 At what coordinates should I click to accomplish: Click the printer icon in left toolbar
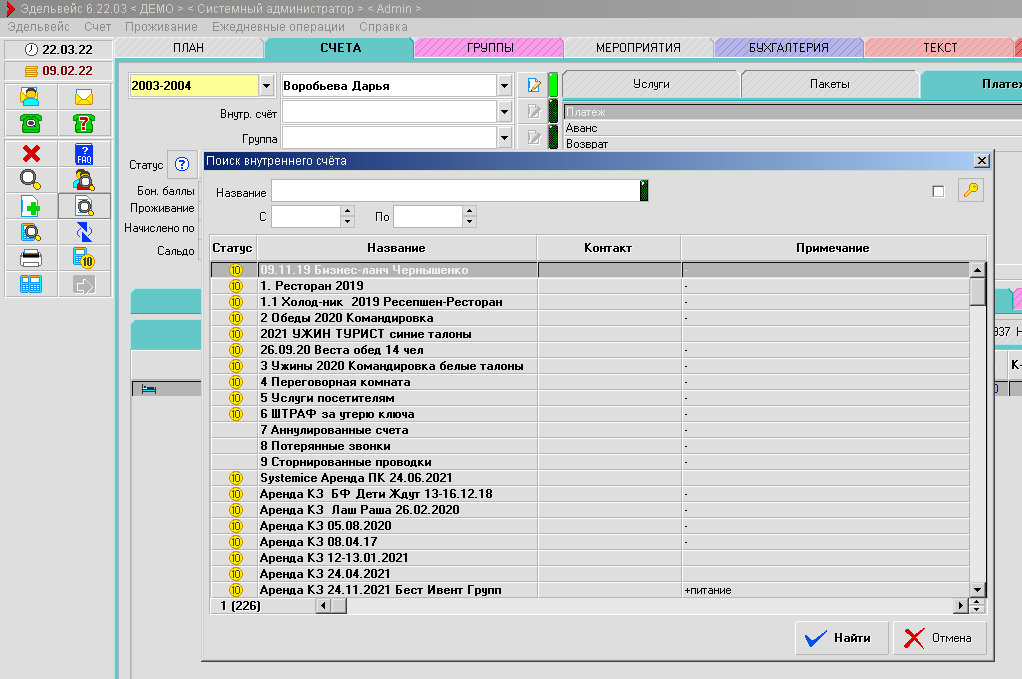point(31,258)
